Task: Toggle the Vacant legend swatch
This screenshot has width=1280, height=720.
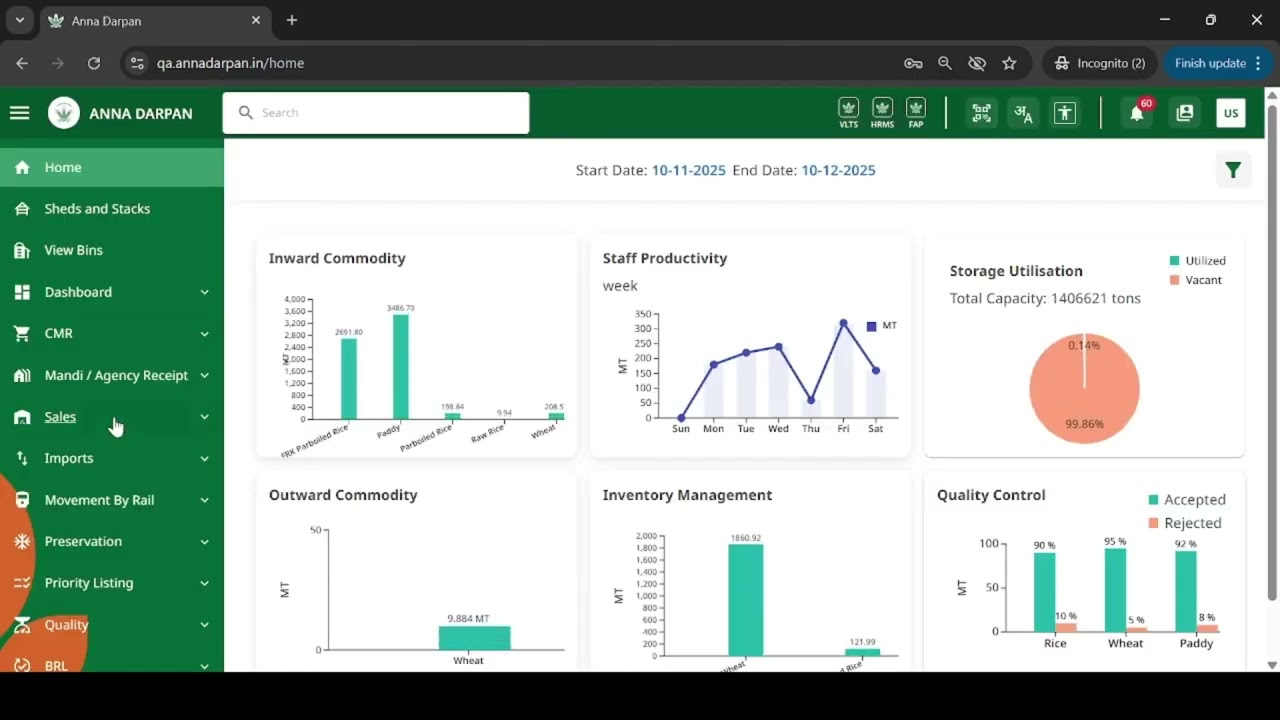Action: click(x=1175, y=280)
